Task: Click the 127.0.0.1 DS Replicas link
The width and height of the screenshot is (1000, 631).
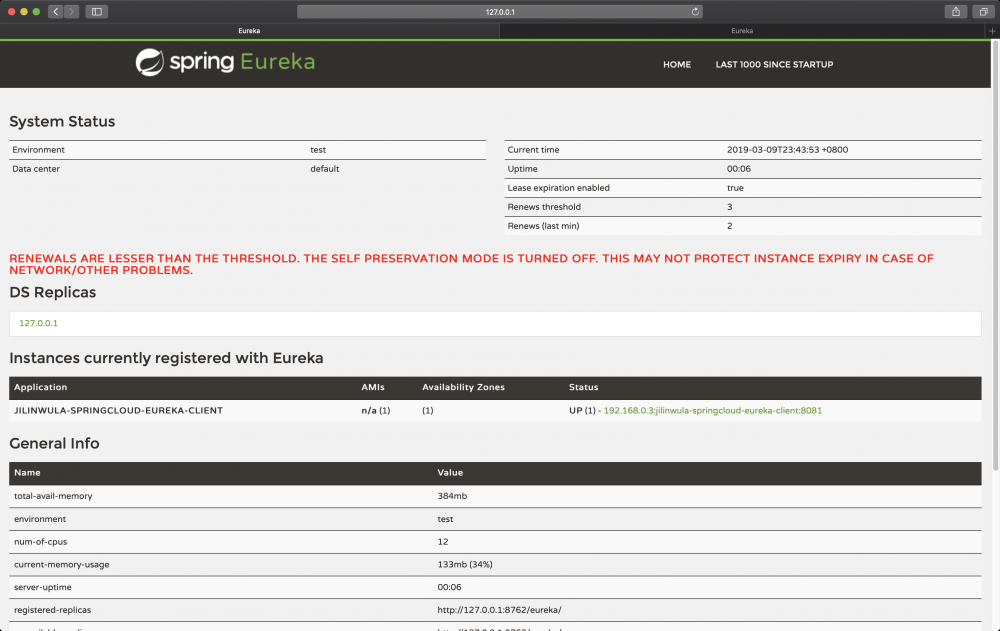Action: 38,323
